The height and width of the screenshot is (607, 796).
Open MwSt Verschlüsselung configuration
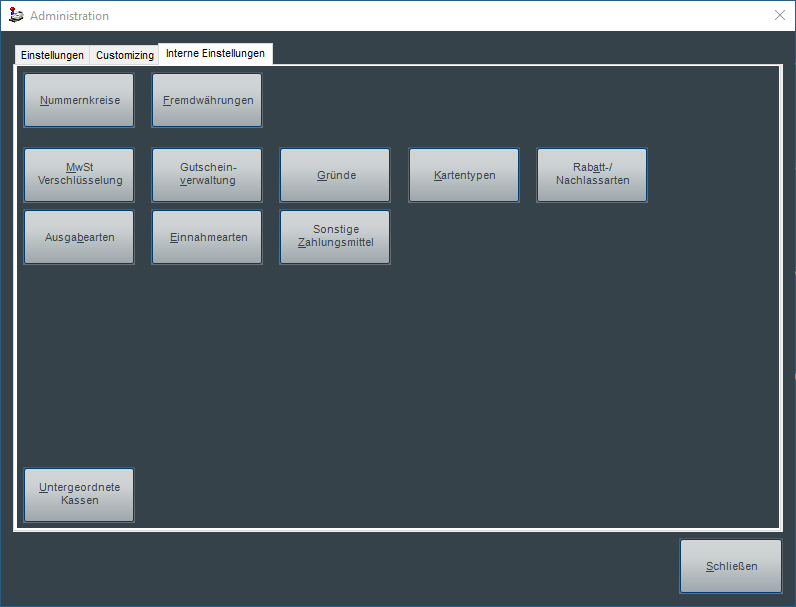click(79, 175)
